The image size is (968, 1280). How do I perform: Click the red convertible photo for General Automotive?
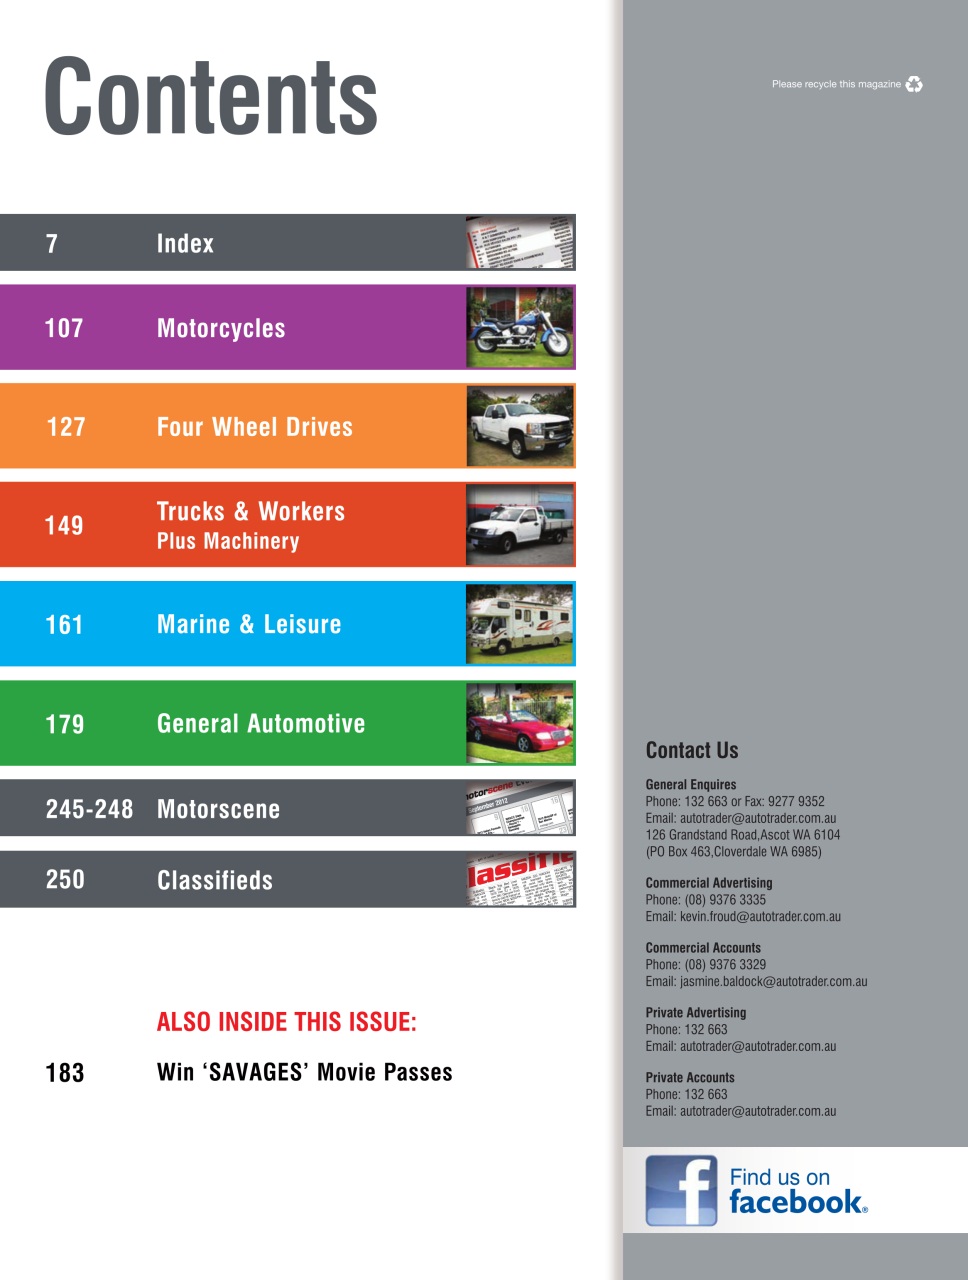521,722
